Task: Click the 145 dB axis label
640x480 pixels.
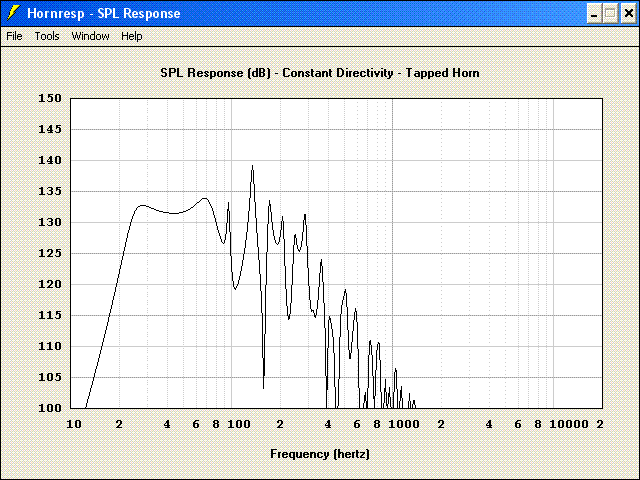Action: click(x=50, y=129)
